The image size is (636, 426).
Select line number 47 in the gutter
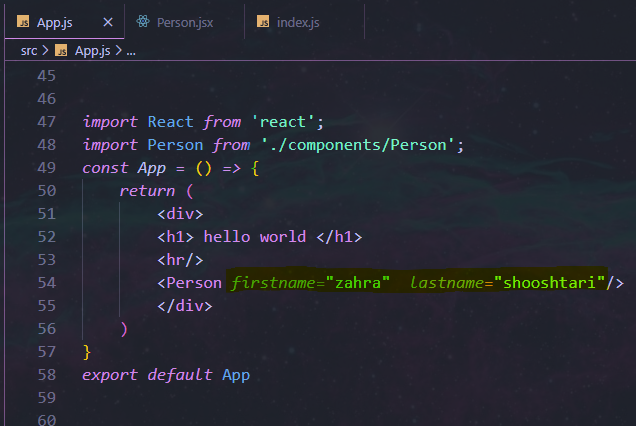(46, 122)
